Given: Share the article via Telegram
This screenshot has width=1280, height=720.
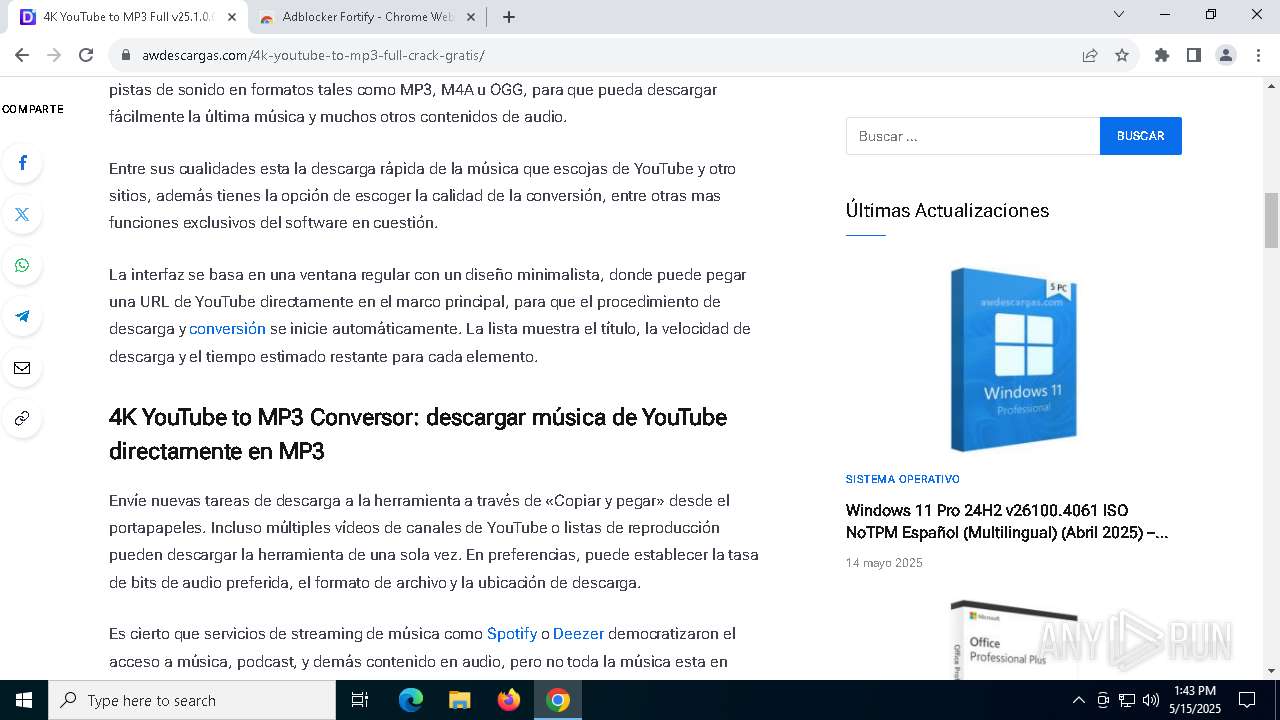Looking at the screenshot, I should pyautogui.click(x=22, y=316).
